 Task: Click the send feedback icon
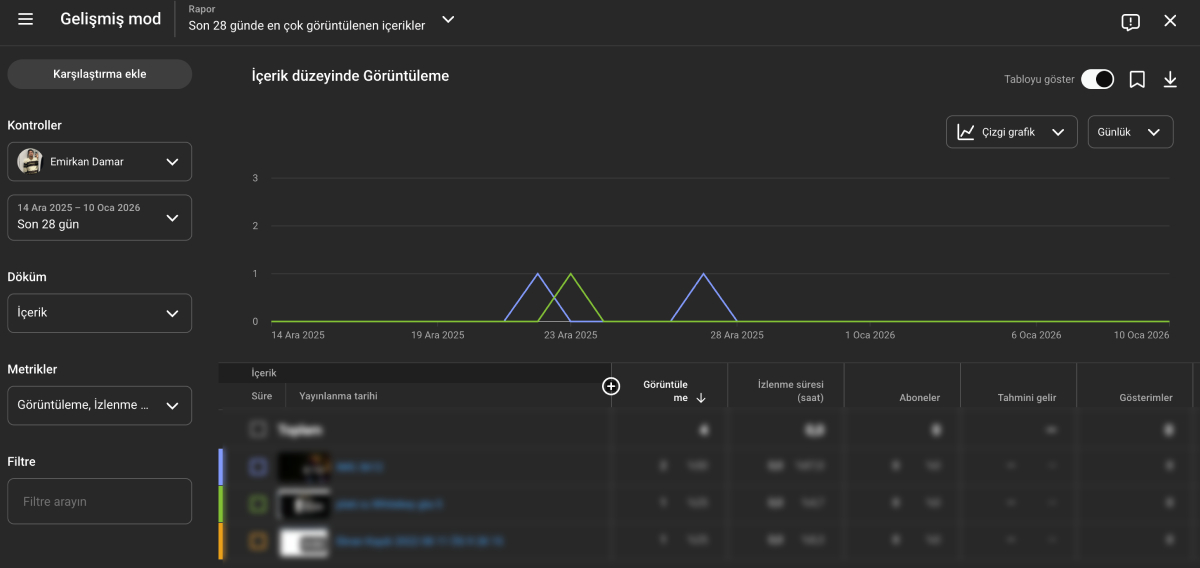tap(1130, 22)
